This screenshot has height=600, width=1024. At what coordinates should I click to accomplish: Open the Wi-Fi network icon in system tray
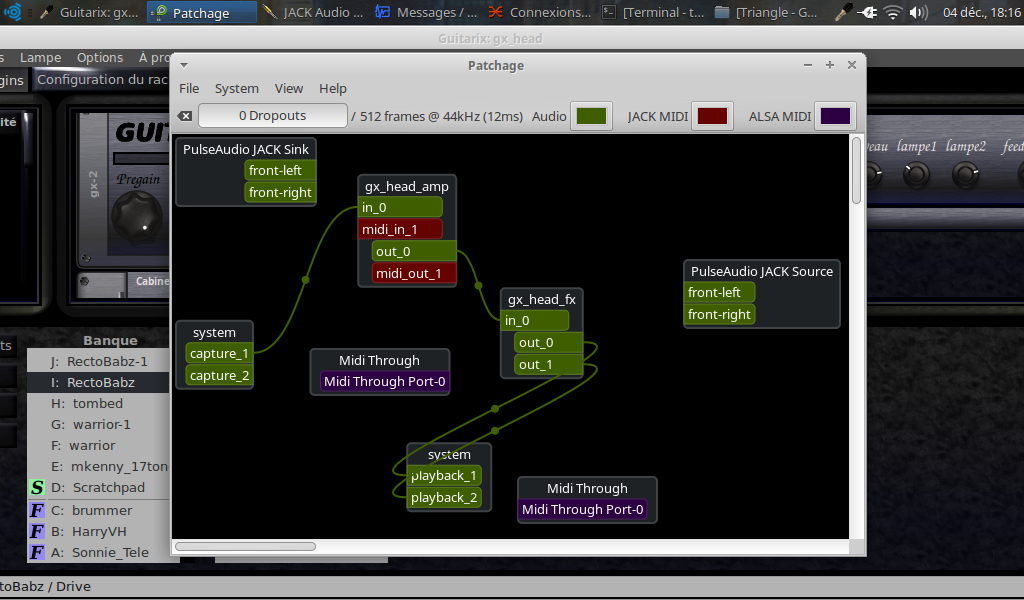[x=892, y=12]
